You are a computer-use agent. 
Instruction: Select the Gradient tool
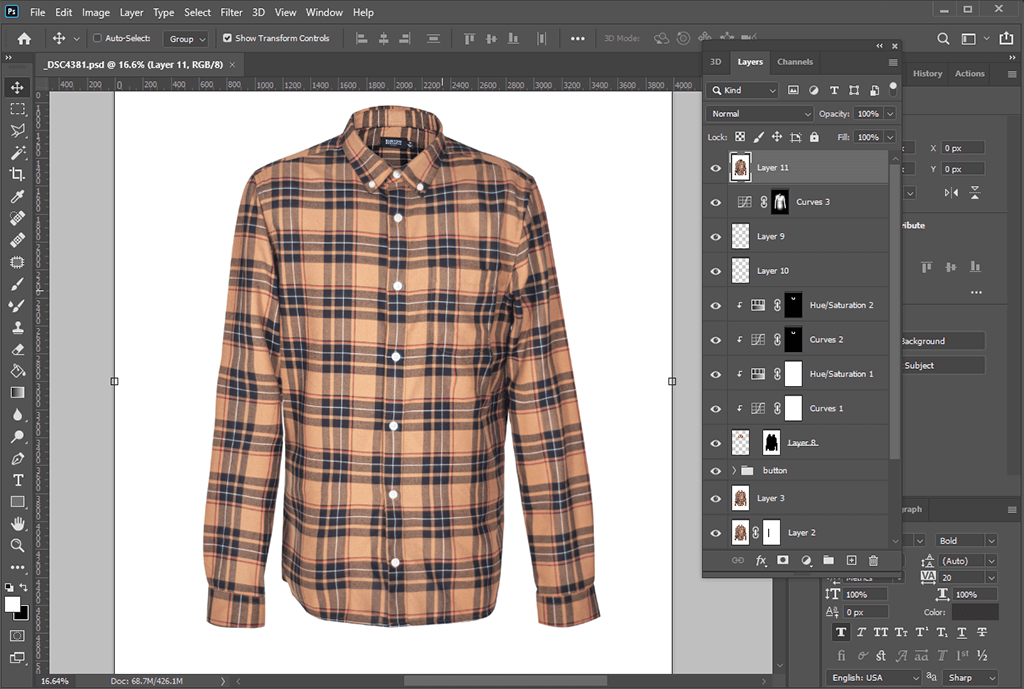18,393
